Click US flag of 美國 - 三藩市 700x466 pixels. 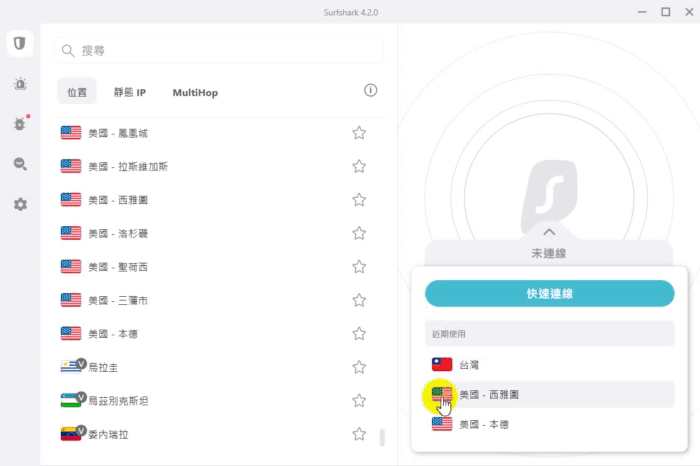[71, 300]
